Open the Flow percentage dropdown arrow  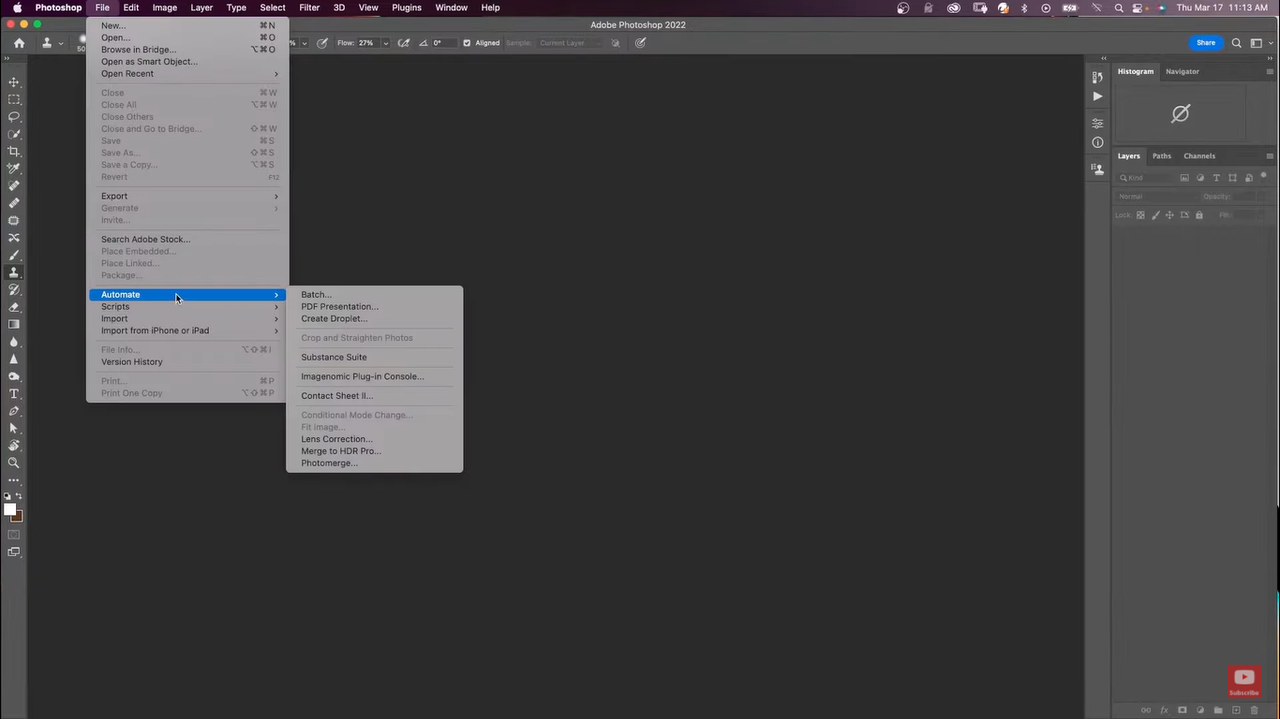386,43
